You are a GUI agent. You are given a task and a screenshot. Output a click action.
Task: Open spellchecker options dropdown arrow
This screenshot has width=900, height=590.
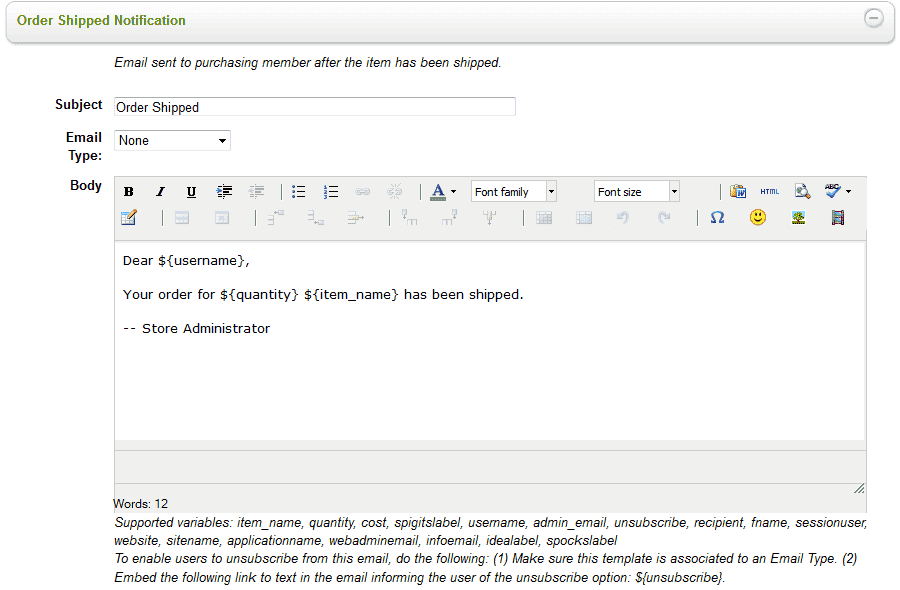point(849,192)
